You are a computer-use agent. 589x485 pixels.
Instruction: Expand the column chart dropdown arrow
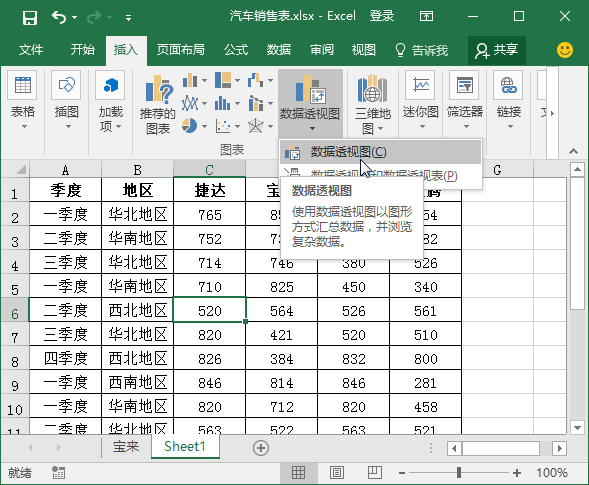204,80
